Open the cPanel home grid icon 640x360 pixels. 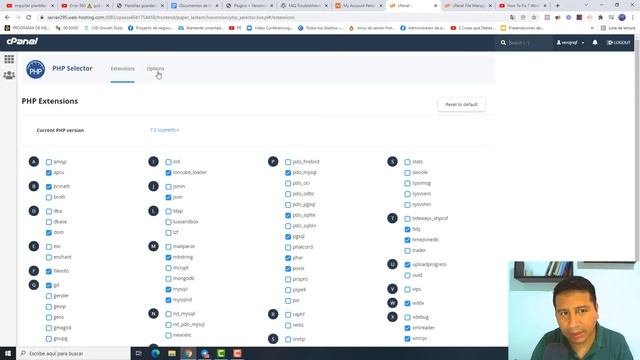[x=9, y=59]
